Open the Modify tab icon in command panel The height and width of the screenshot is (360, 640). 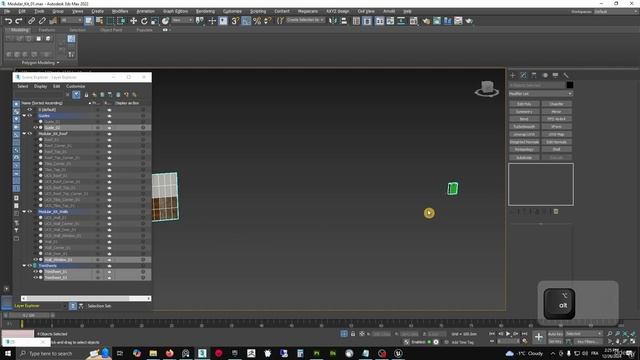click(x=523, y=75)
